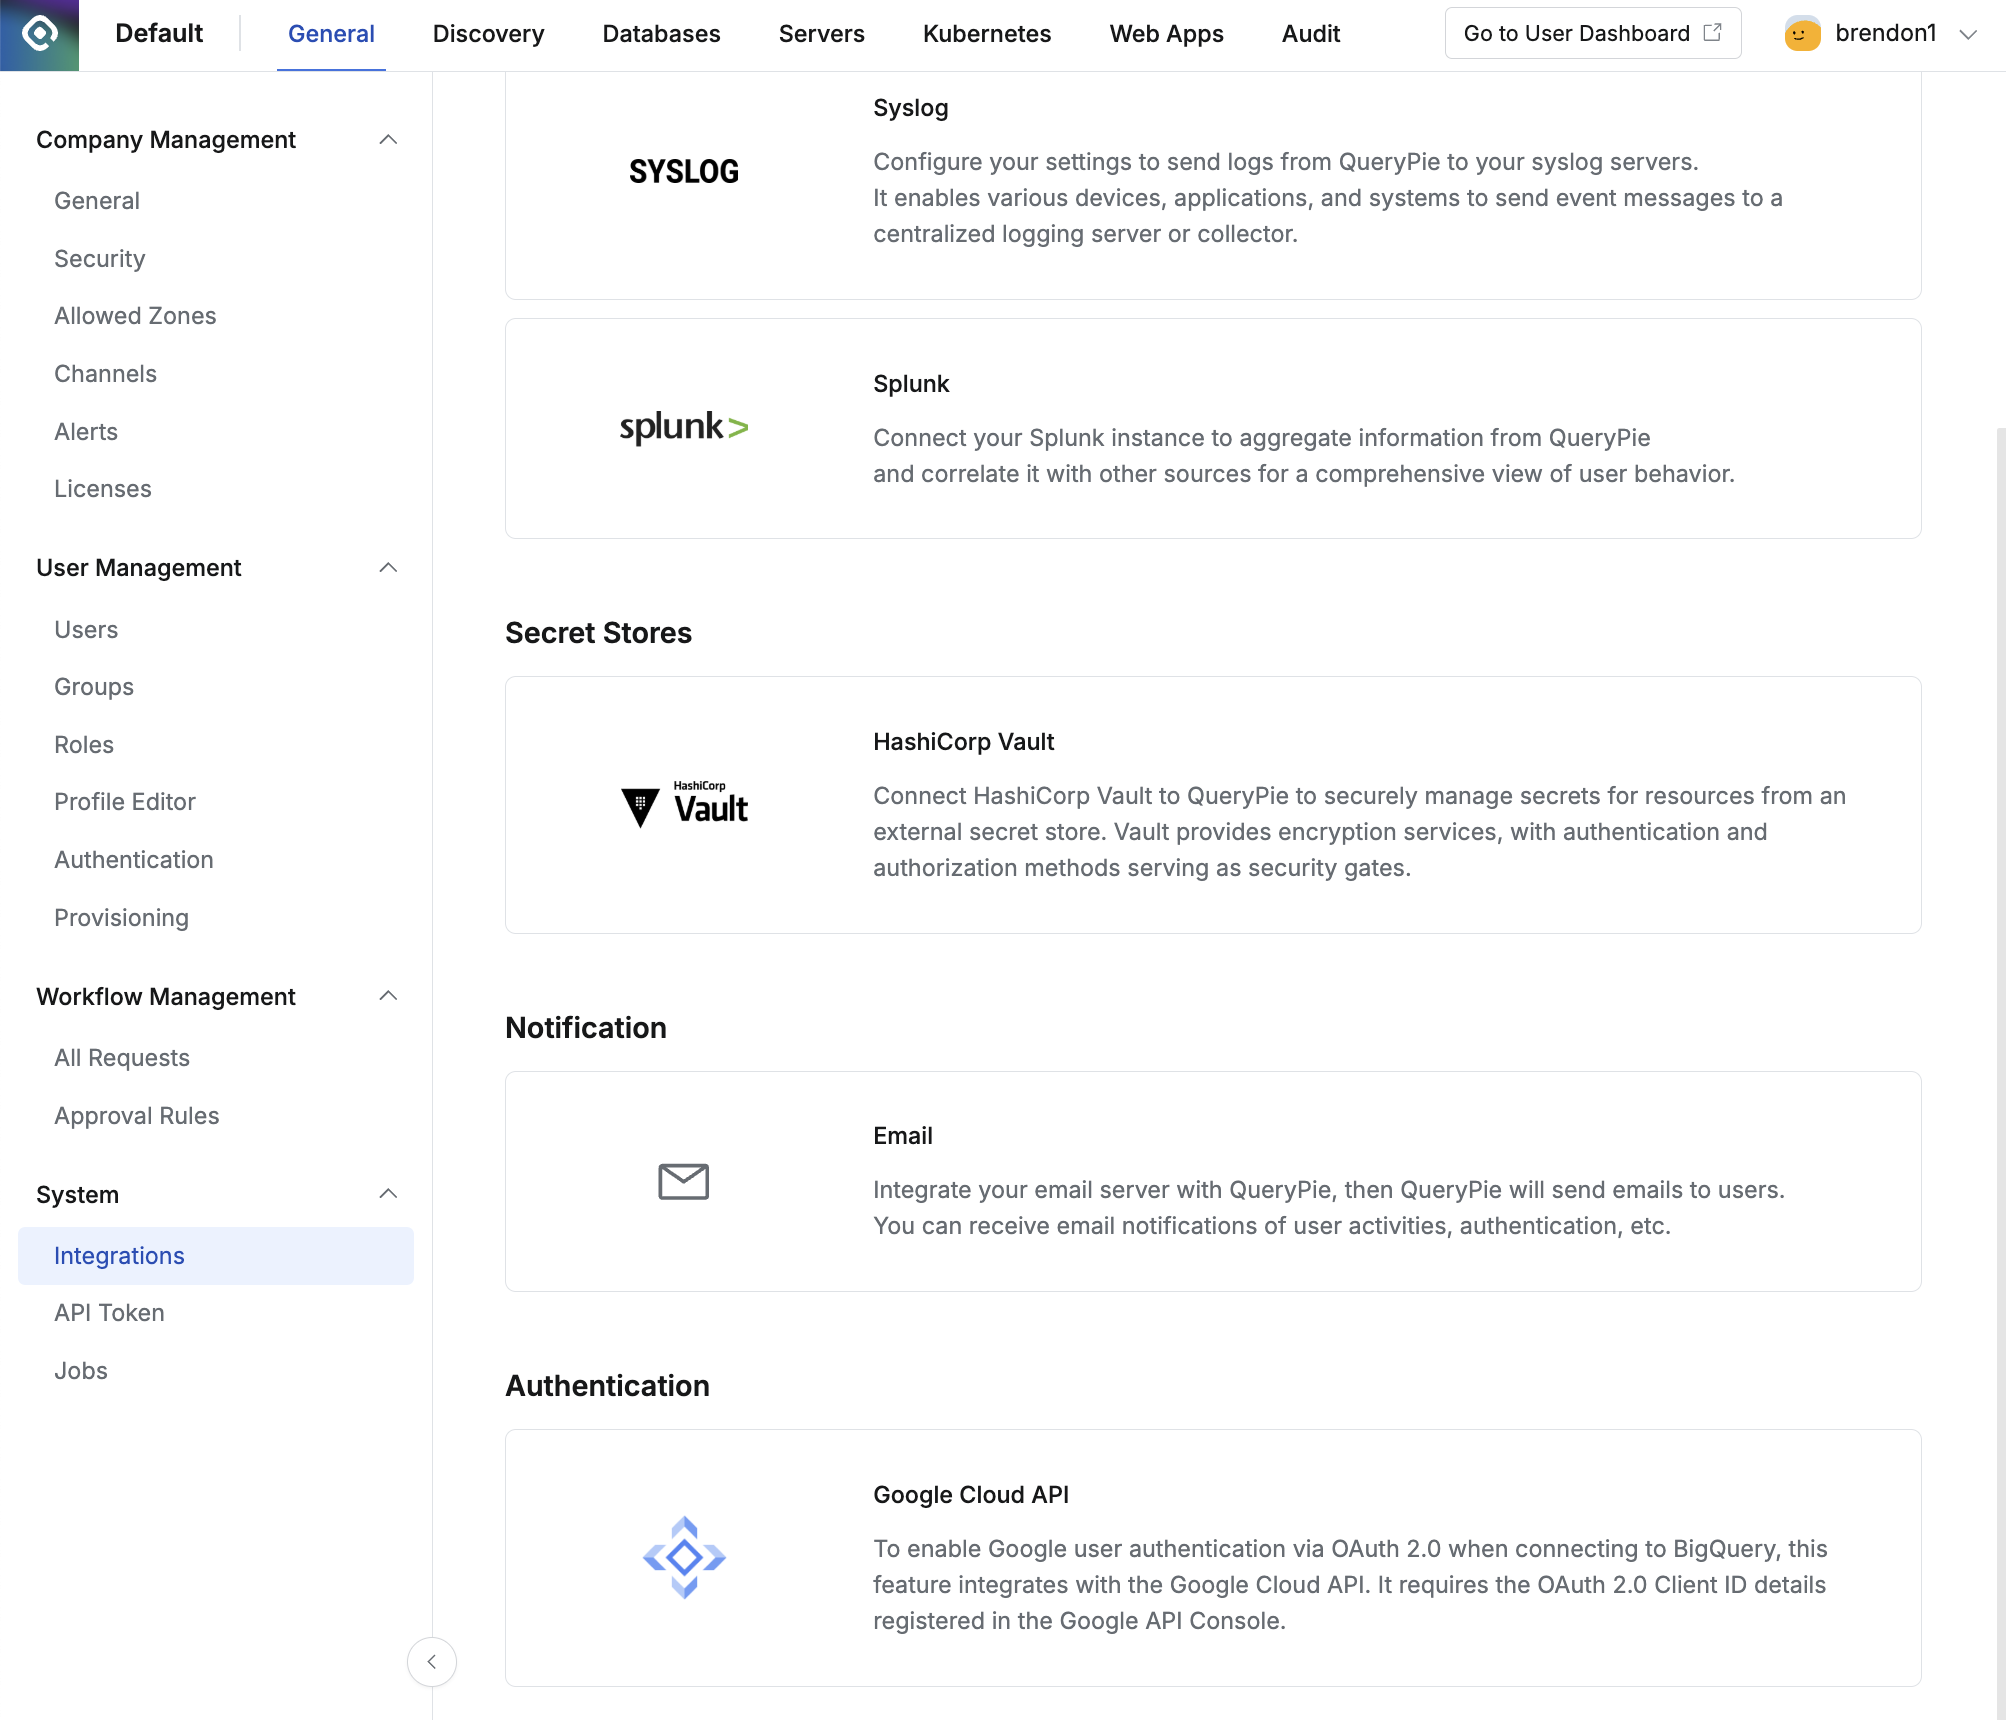Open Approval Rules settings
This screenshot has width=2006, height=1720.
click(137, 1115)
